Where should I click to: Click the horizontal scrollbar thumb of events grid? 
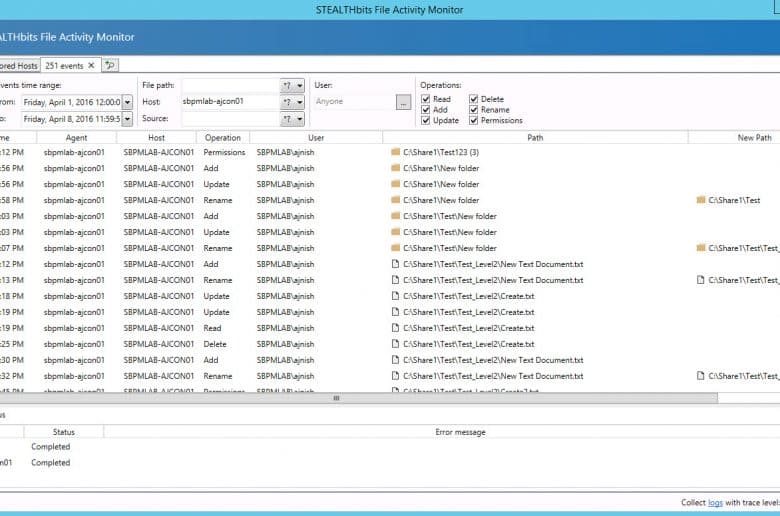pyautogui.click(x=358, y=398)
